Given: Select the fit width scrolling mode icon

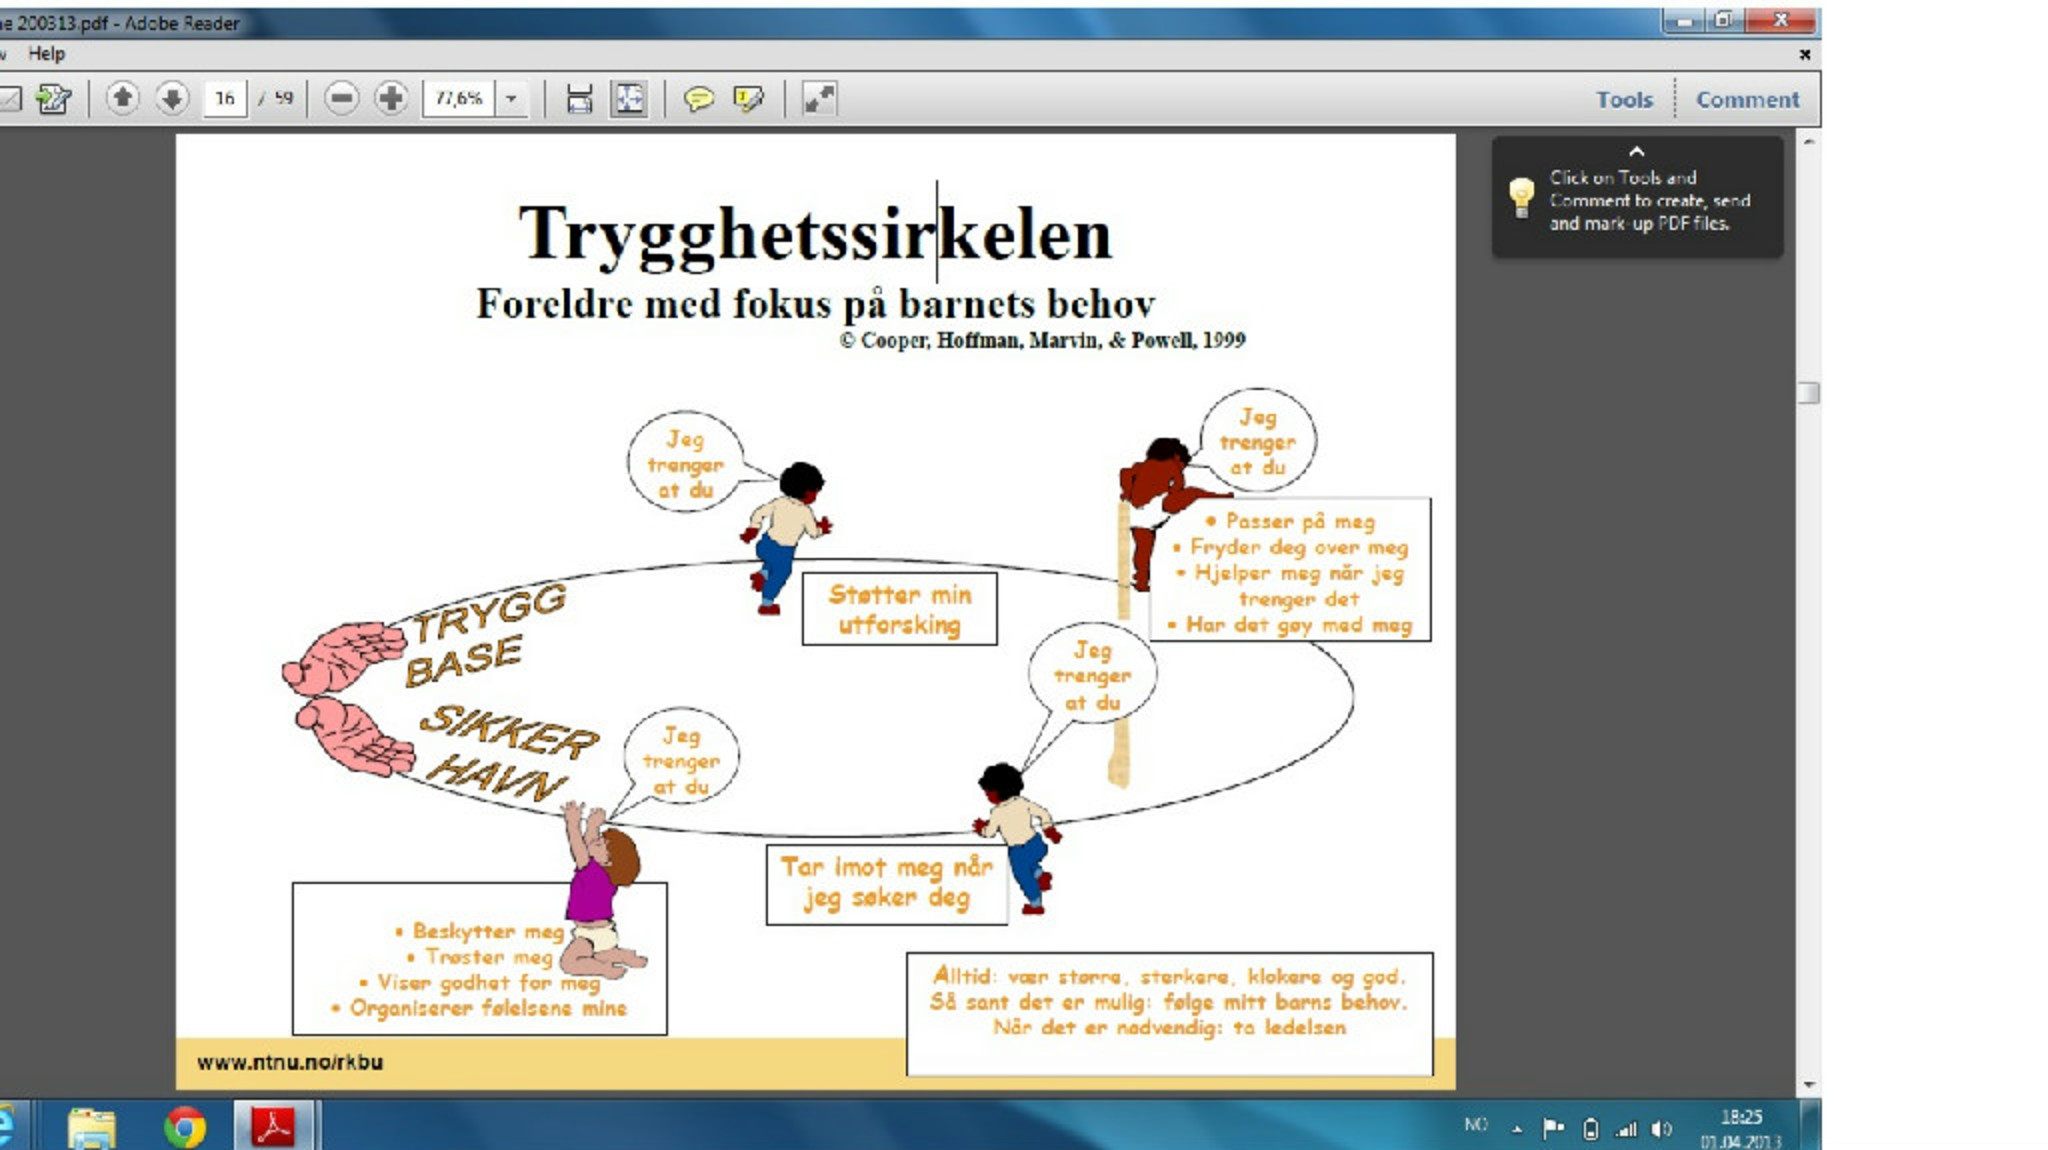Looking at the screenshot, I should tap(579, 98).
